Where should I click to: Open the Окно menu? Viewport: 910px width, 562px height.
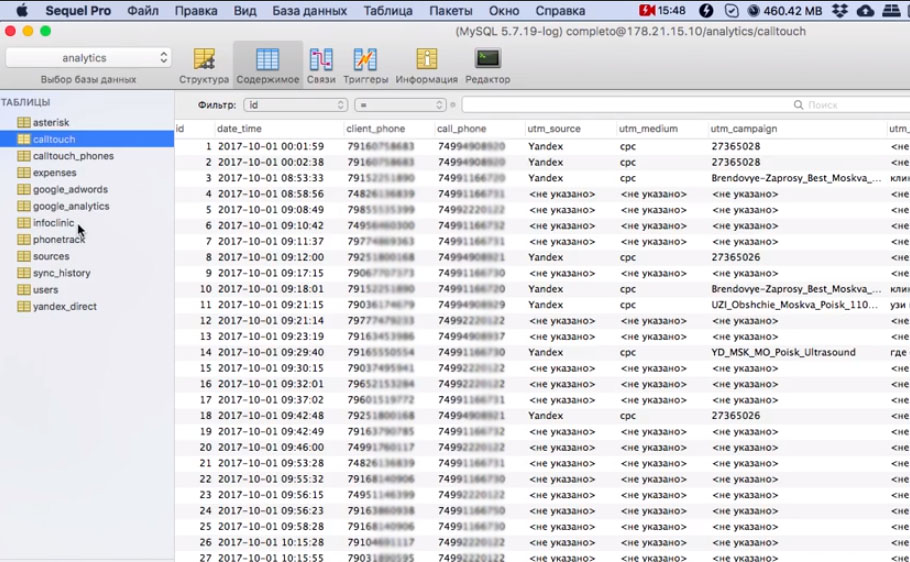coord(504,10)
